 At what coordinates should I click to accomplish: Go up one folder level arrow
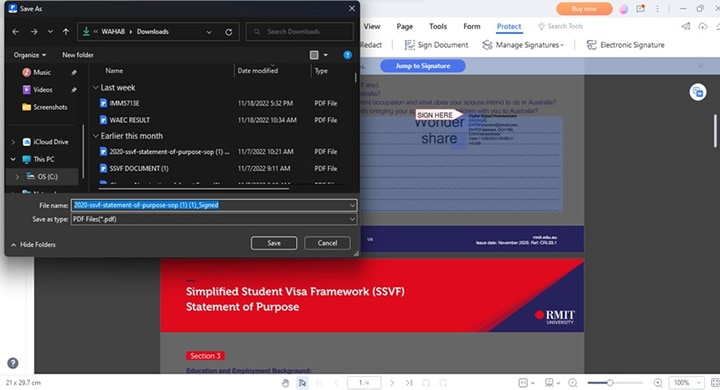pos(66,32)
